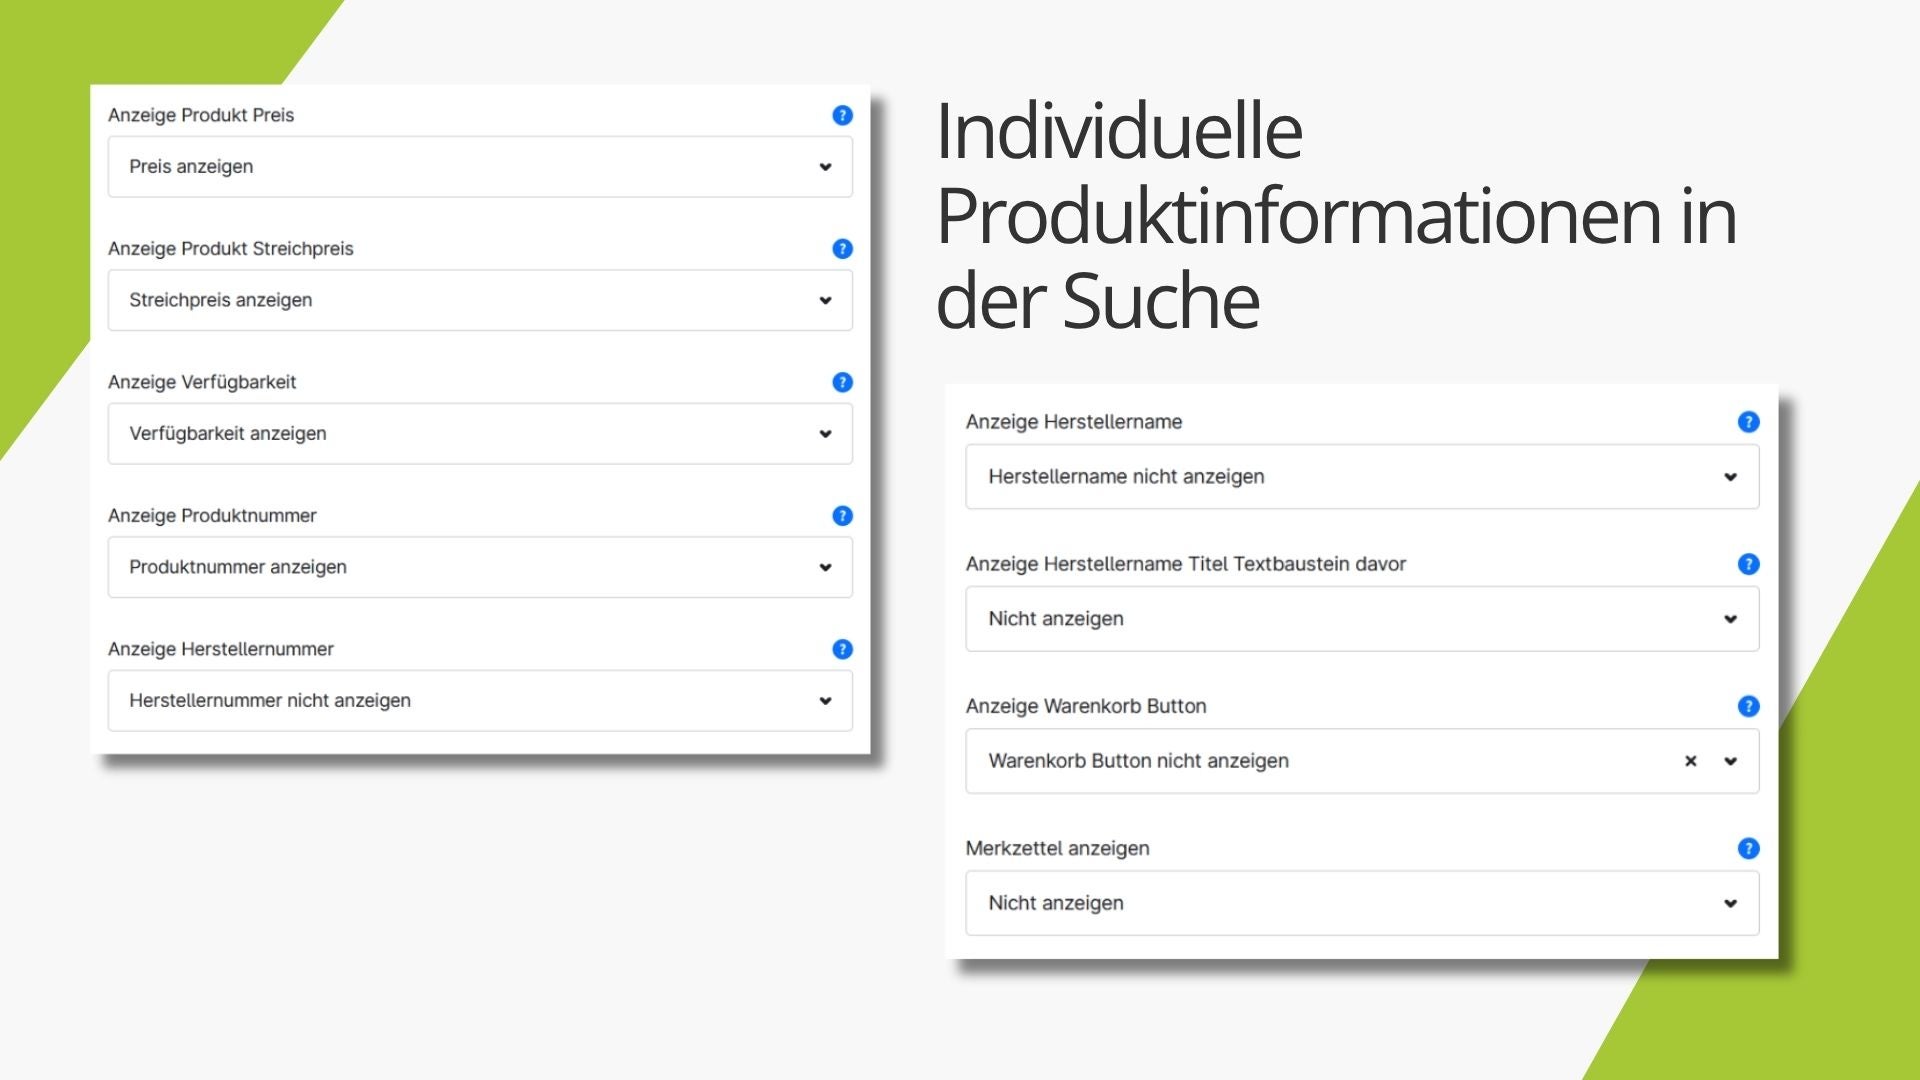Expand the 'Streichpreis anzeigen' dropdown
The image size is (1920, 1080).
point(480,300)
